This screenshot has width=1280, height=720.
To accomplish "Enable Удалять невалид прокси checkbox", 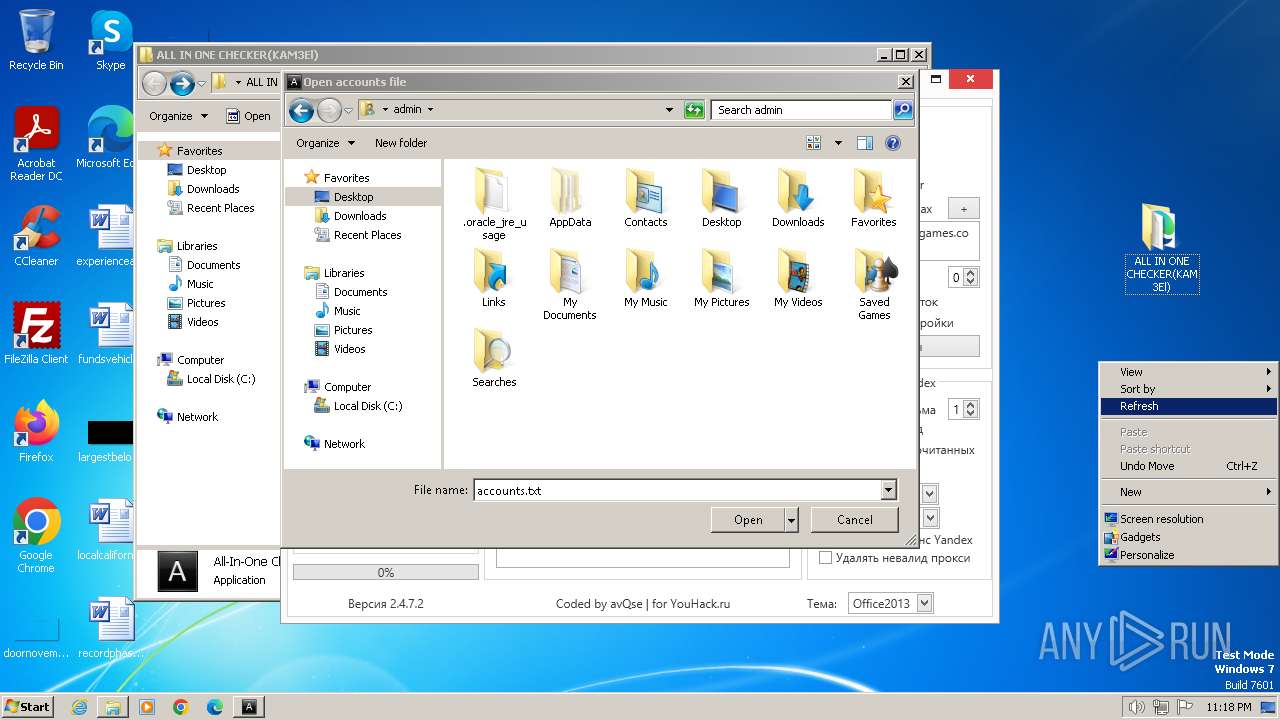I will tap(826, 558).
